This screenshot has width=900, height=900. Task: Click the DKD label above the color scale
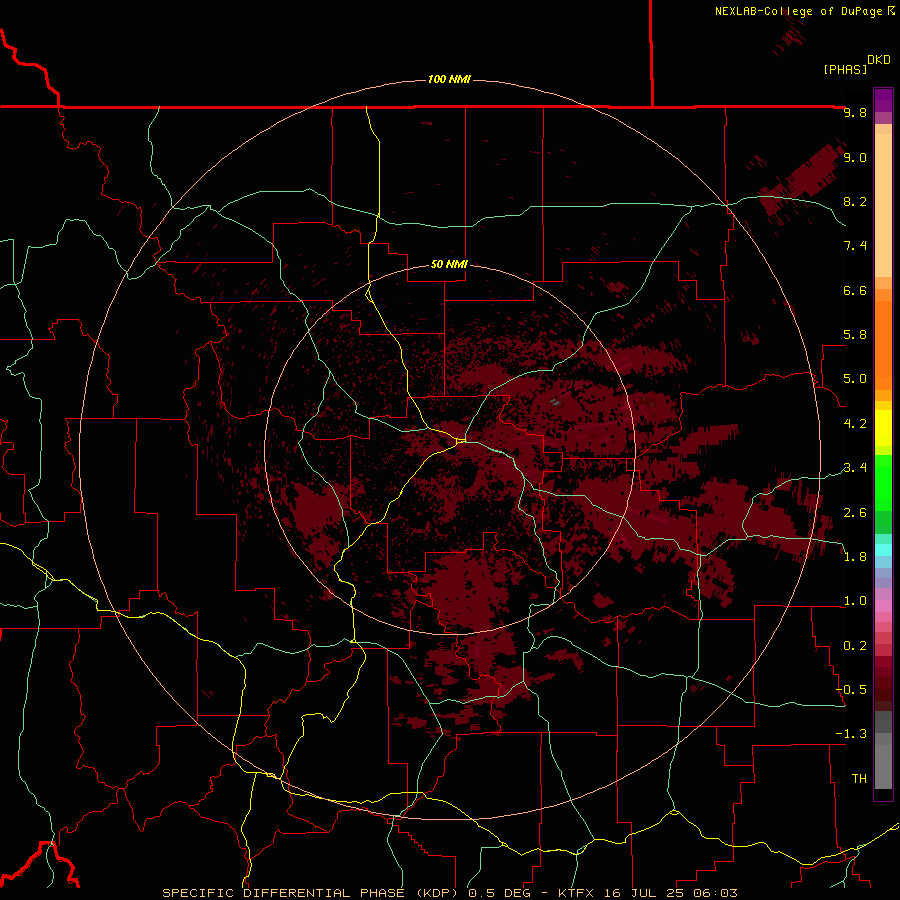pos(879,60)
